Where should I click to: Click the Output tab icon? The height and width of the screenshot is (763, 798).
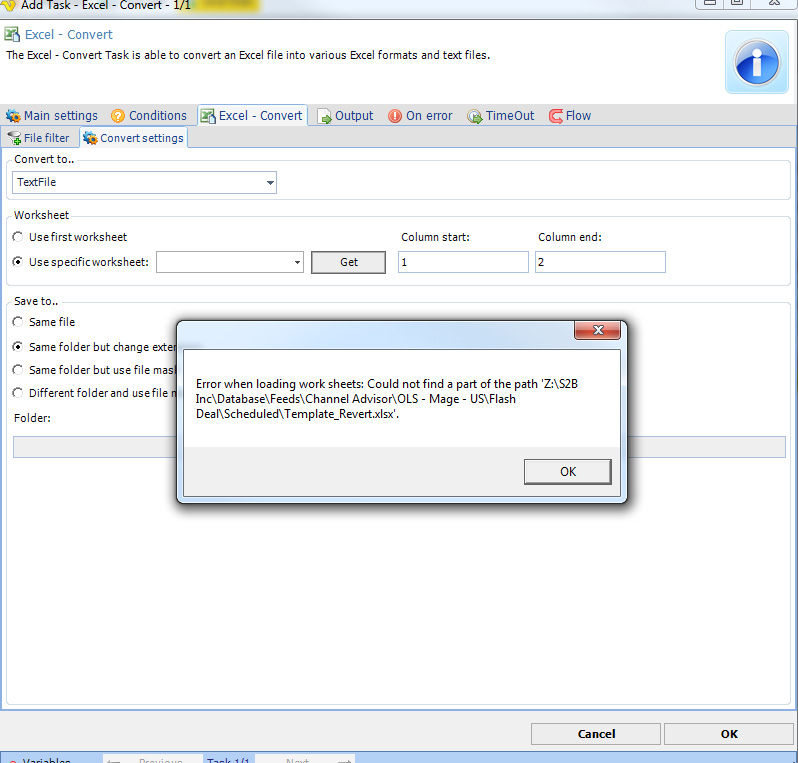pyautogui.click(x=324, y=116)
